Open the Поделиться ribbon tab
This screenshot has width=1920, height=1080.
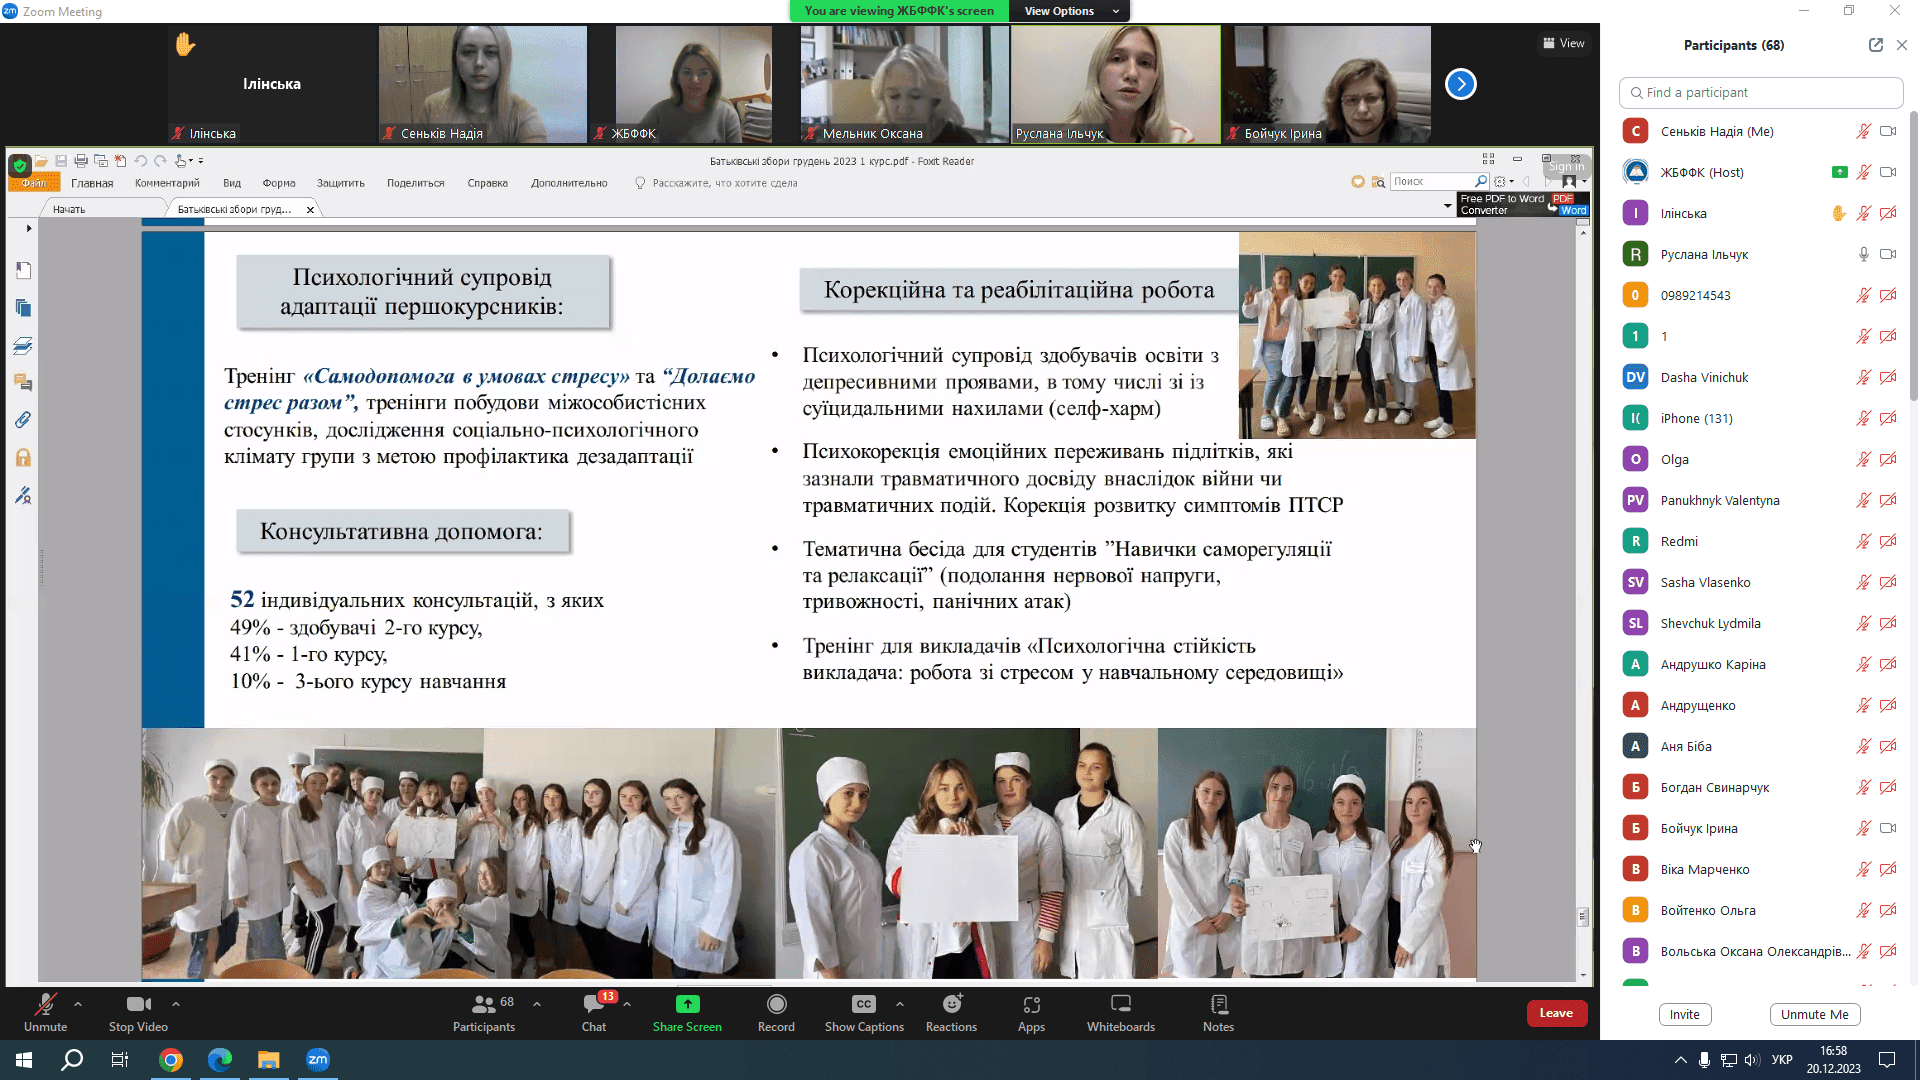(x=416, y=183)
